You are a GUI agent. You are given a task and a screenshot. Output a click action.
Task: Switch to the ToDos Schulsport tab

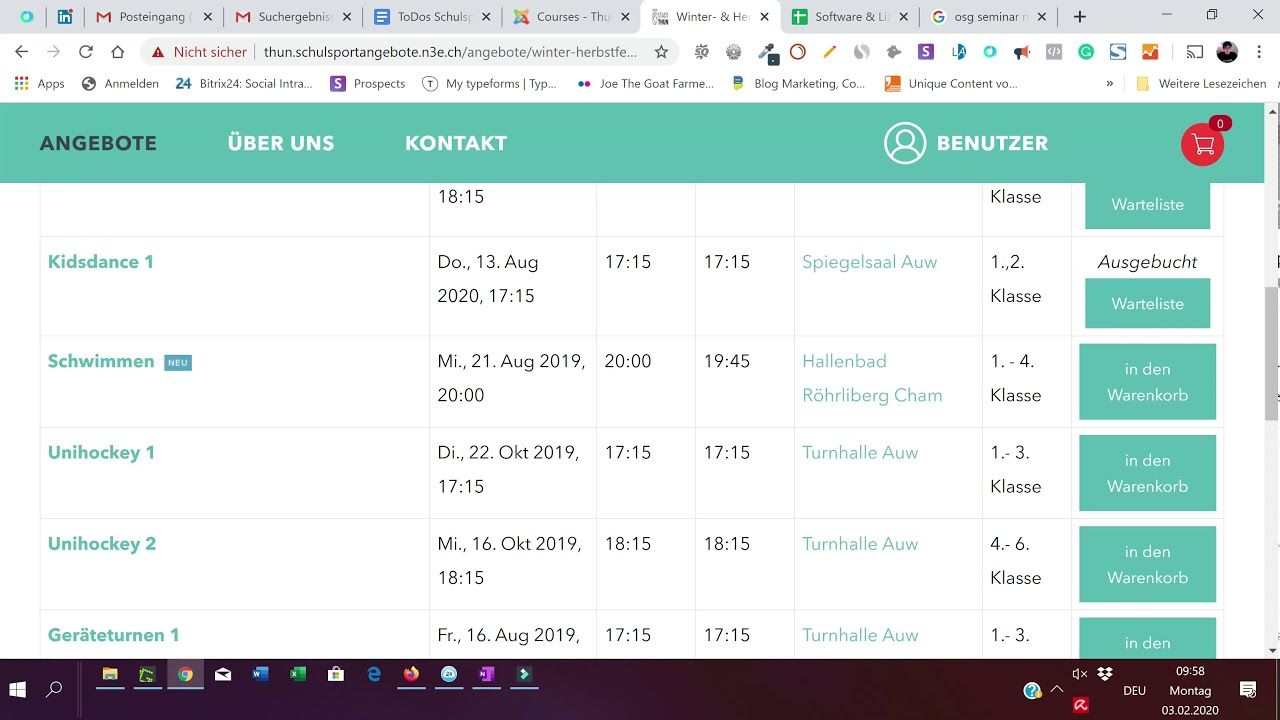point(433,17)
